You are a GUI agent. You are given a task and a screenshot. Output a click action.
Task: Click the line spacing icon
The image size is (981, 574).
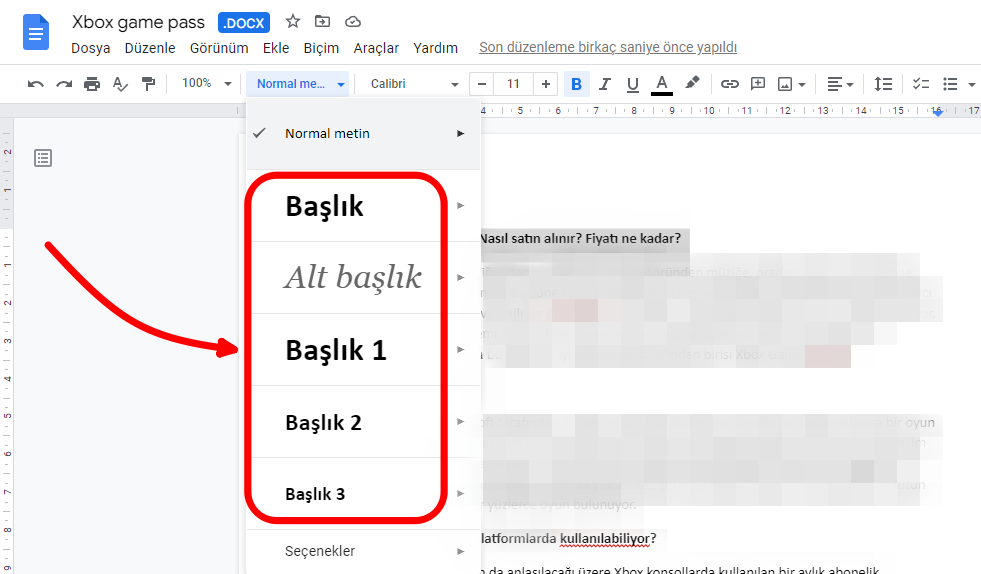(x=883, y=84)
